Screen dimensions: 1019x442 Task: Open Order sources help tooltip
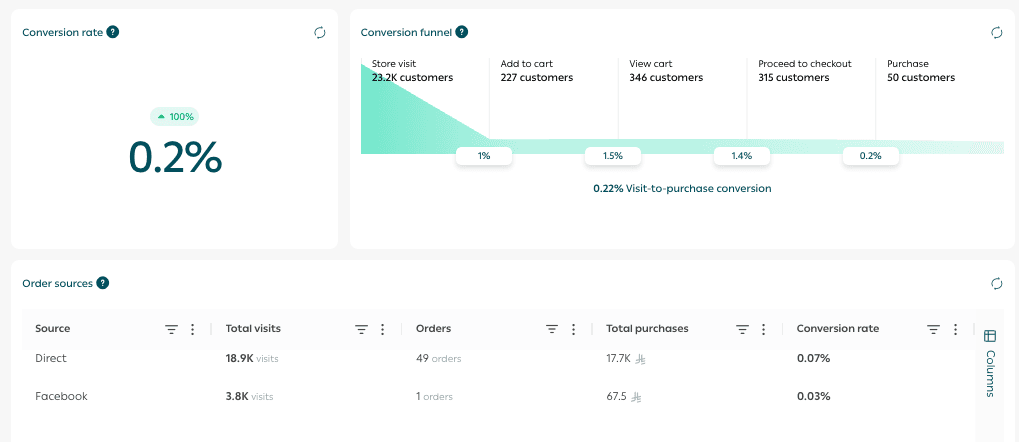point(103,283)
